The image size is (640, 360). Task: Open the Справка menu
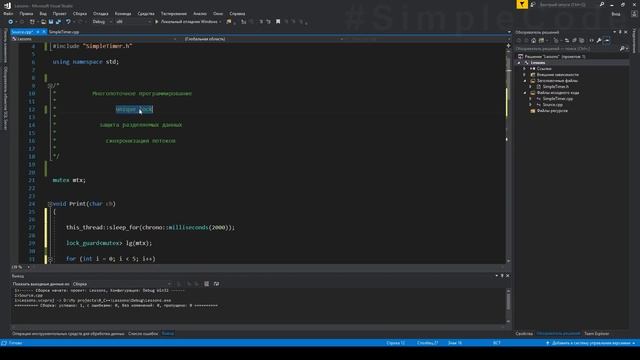click(237, 14)
